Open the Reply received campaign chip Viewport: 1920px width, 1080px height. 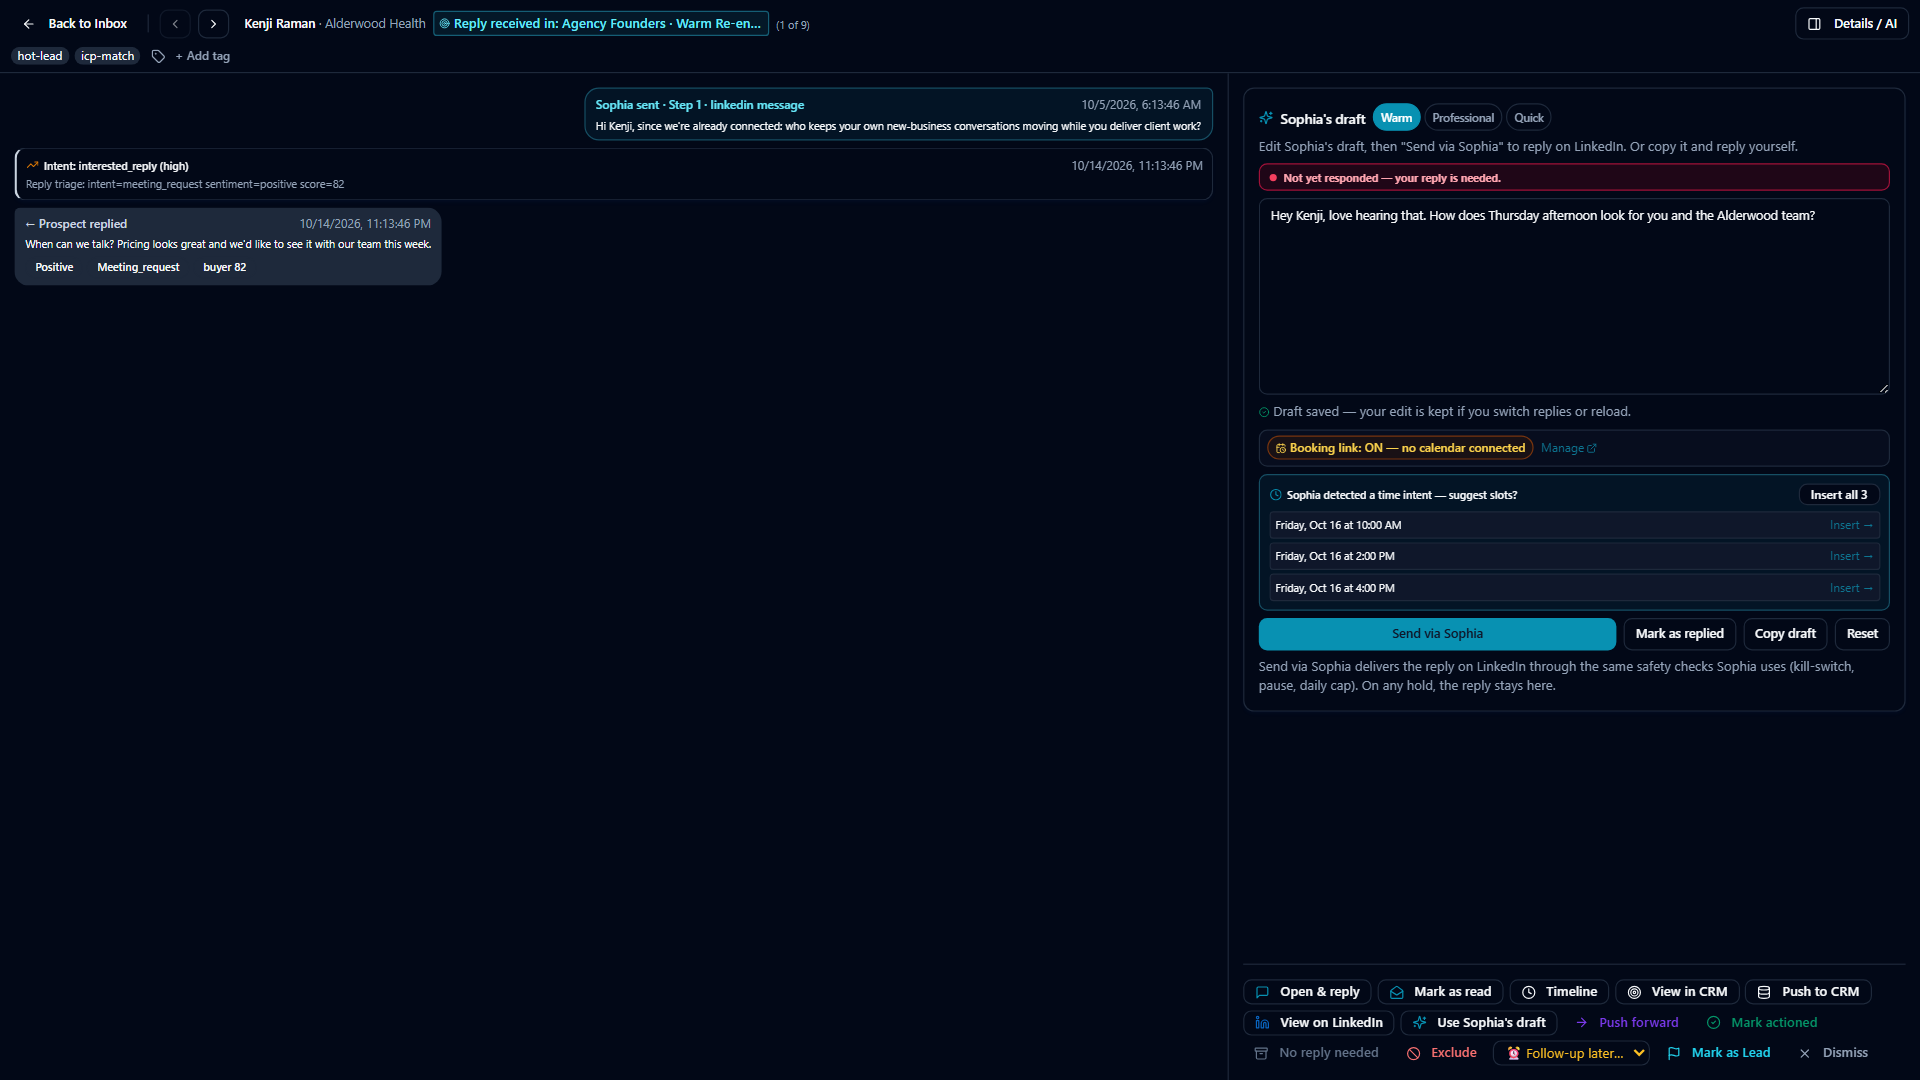tap(601, 24)
